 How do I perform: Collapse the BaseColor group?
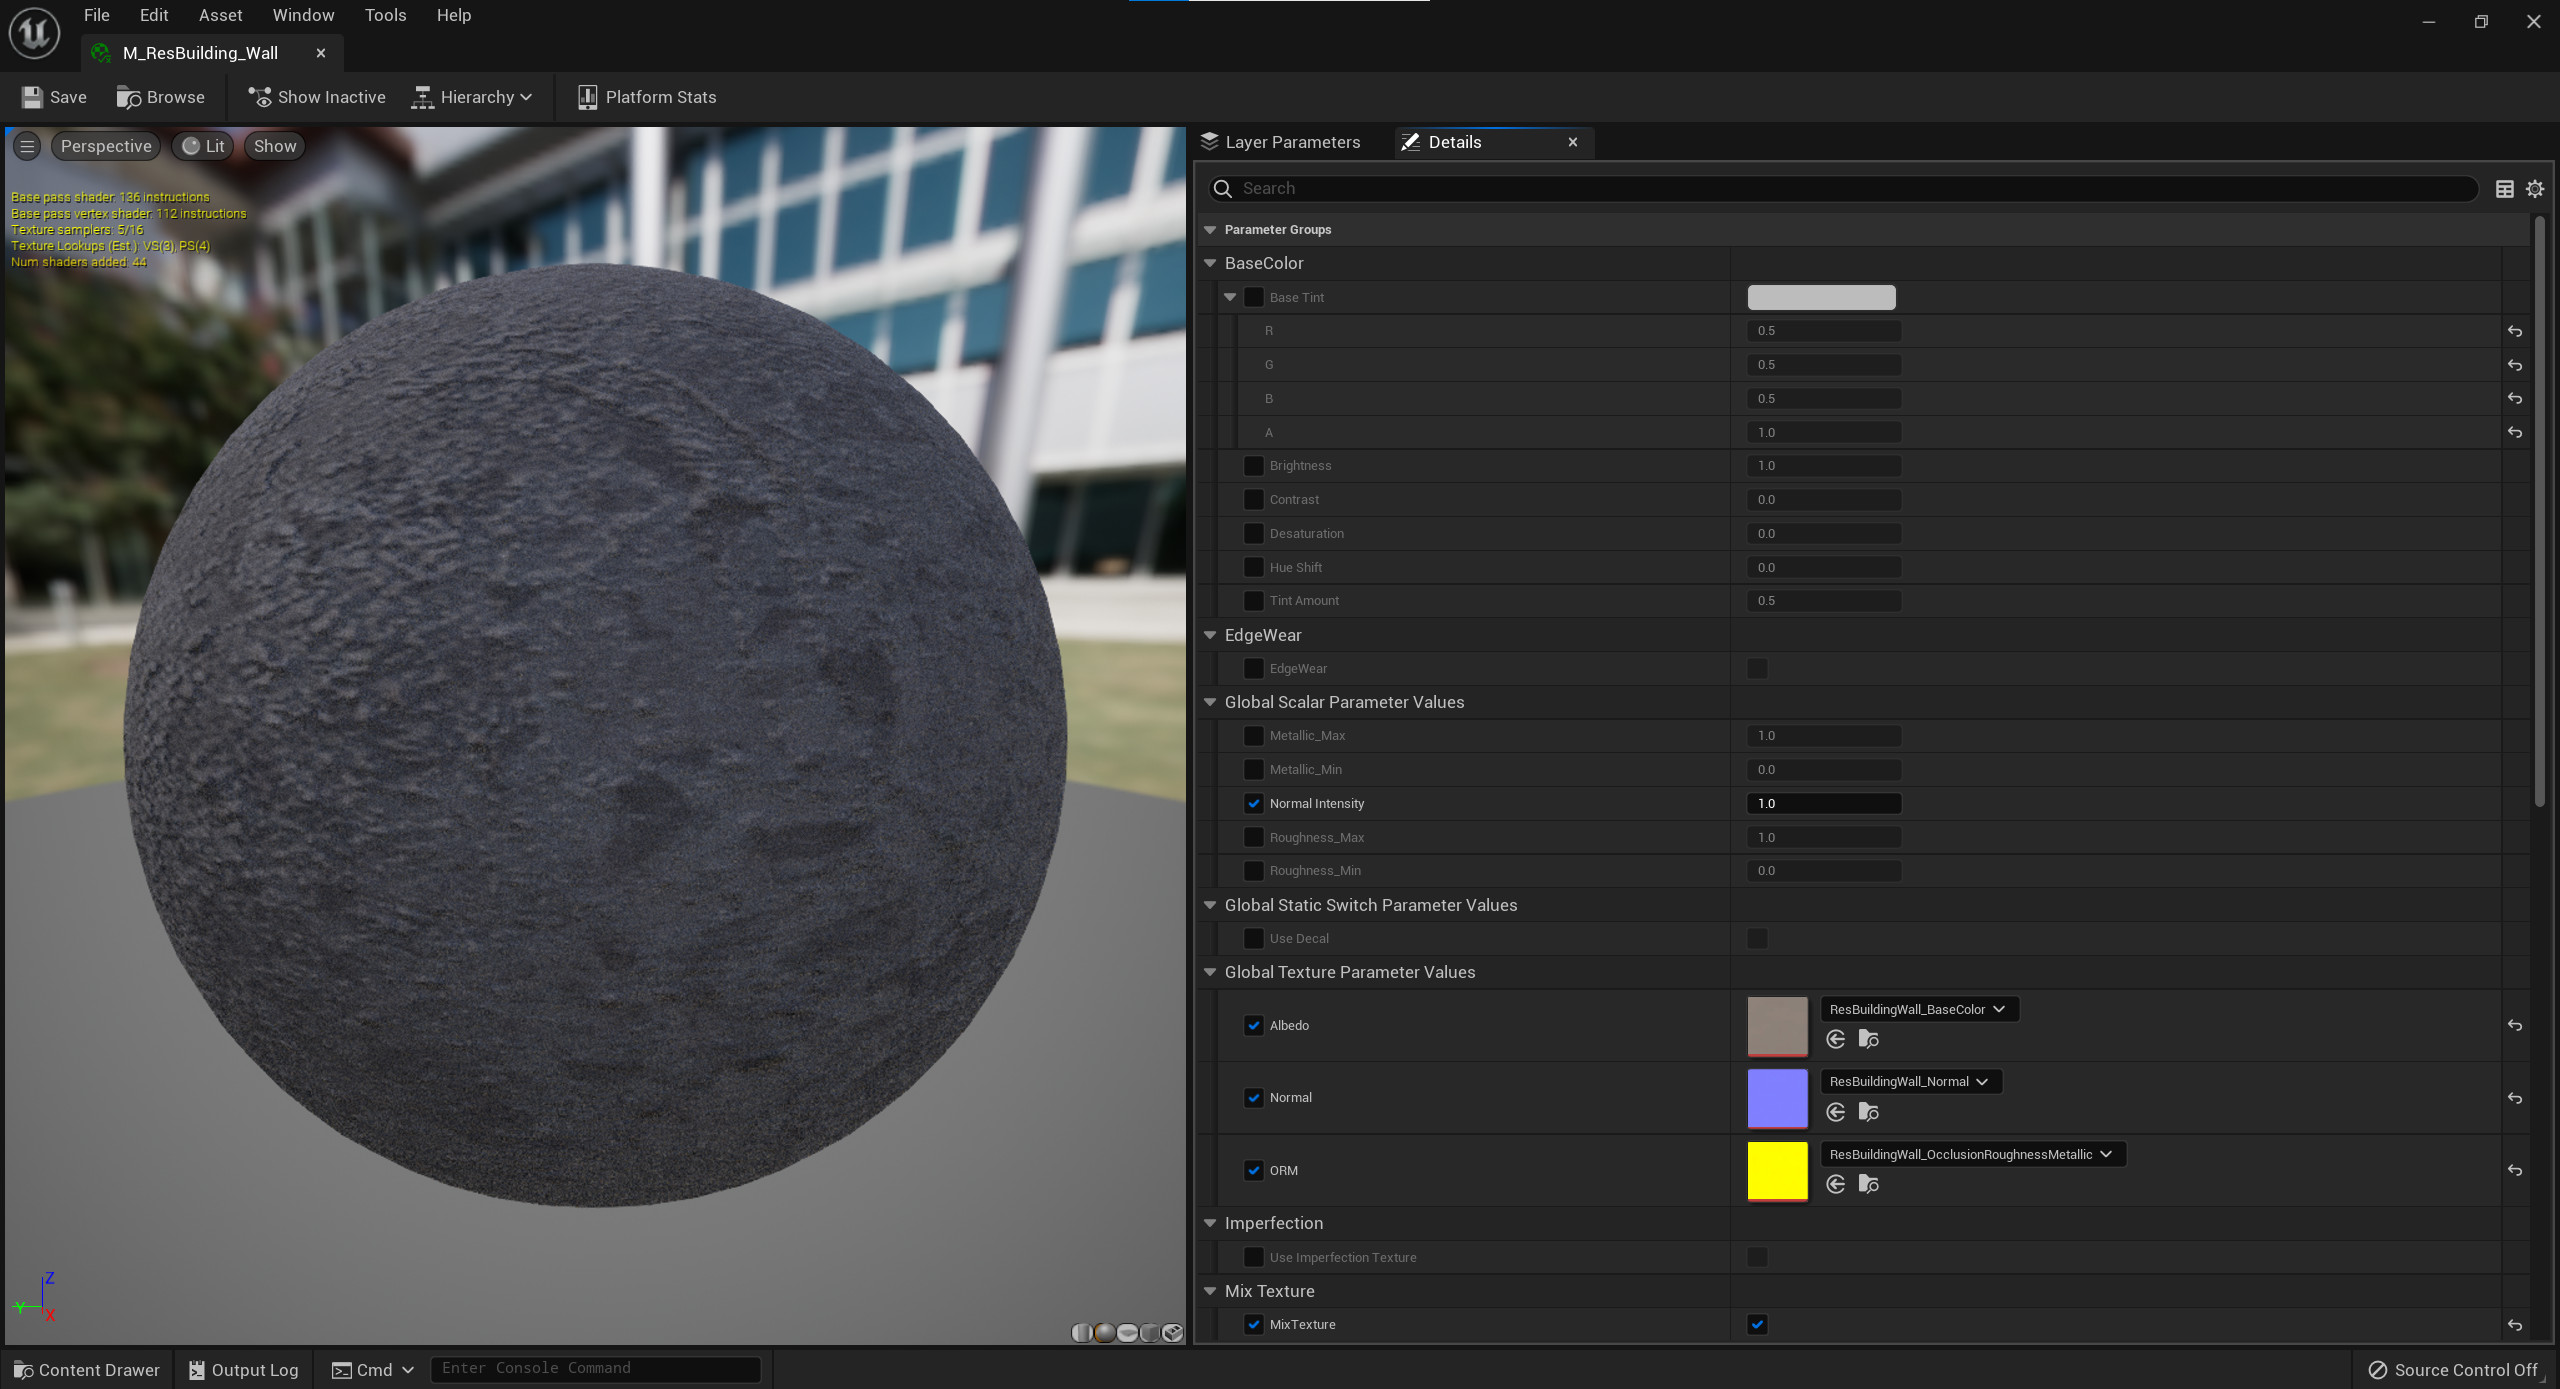(1210, 263)
